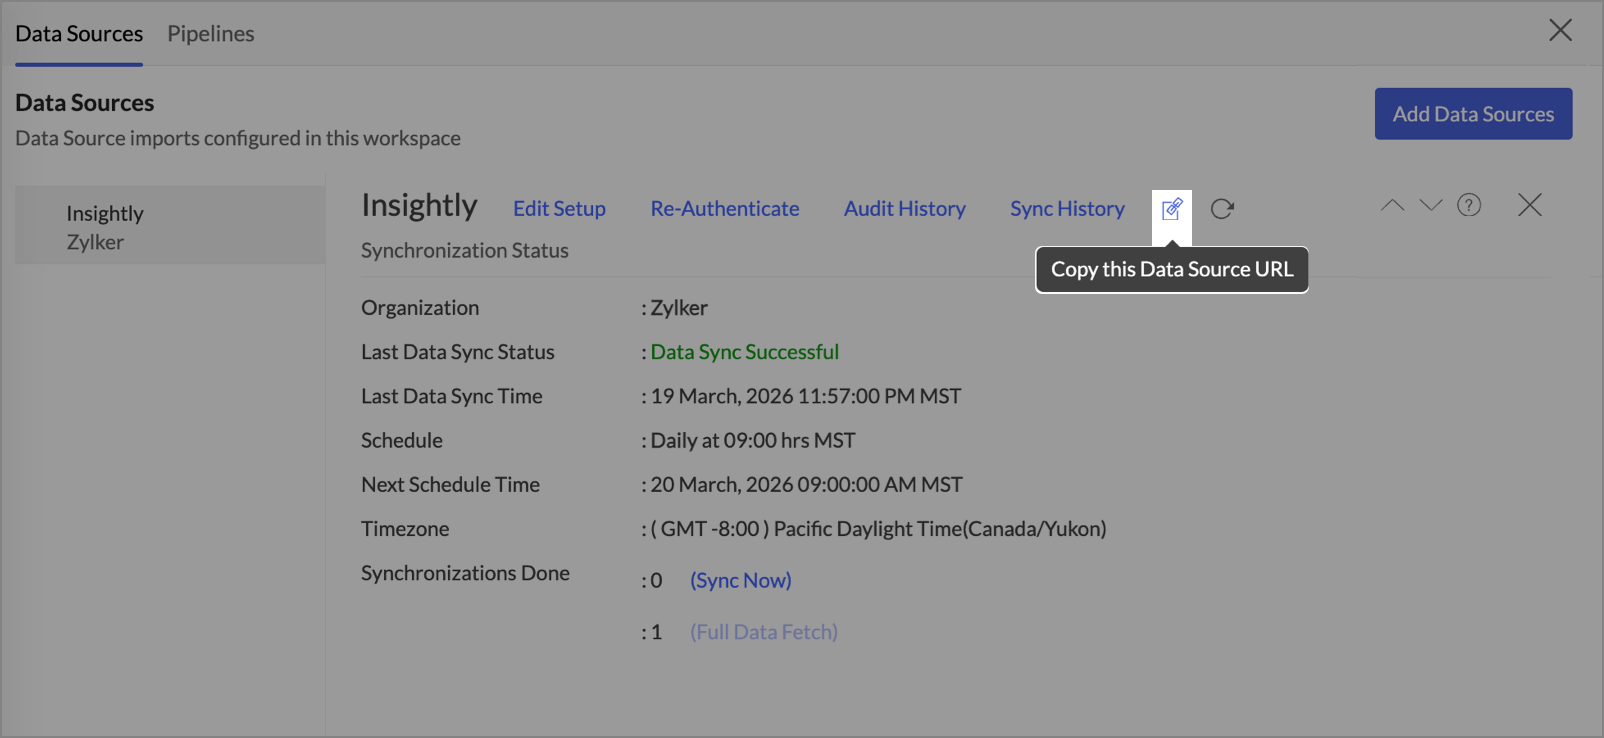Click the Daily at 09:00 hrs schedule value
Image resolution: width=1604 pixels, height=738 pixels.
click(753, 441)
